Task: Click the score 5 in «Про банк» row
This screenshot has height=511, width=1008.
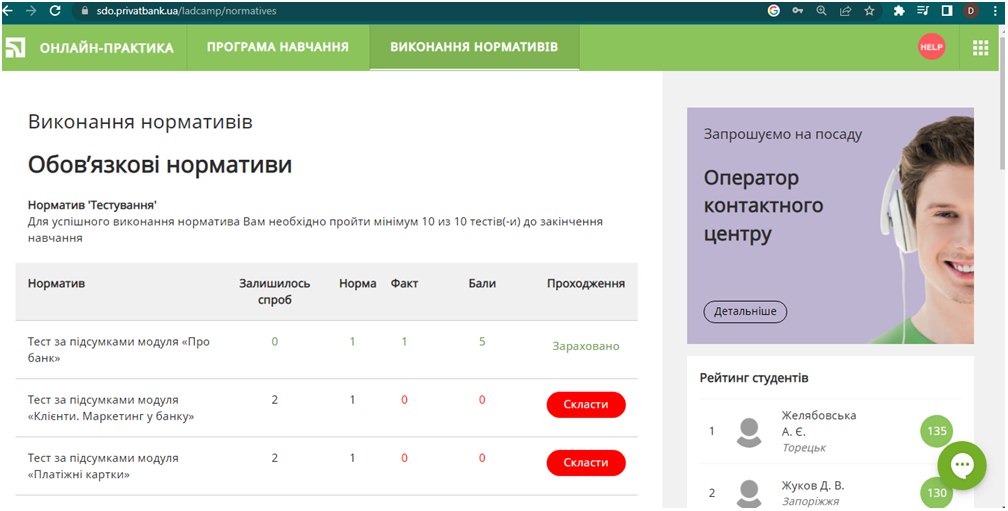Action: pyautogui.click(x=482, y=341)
